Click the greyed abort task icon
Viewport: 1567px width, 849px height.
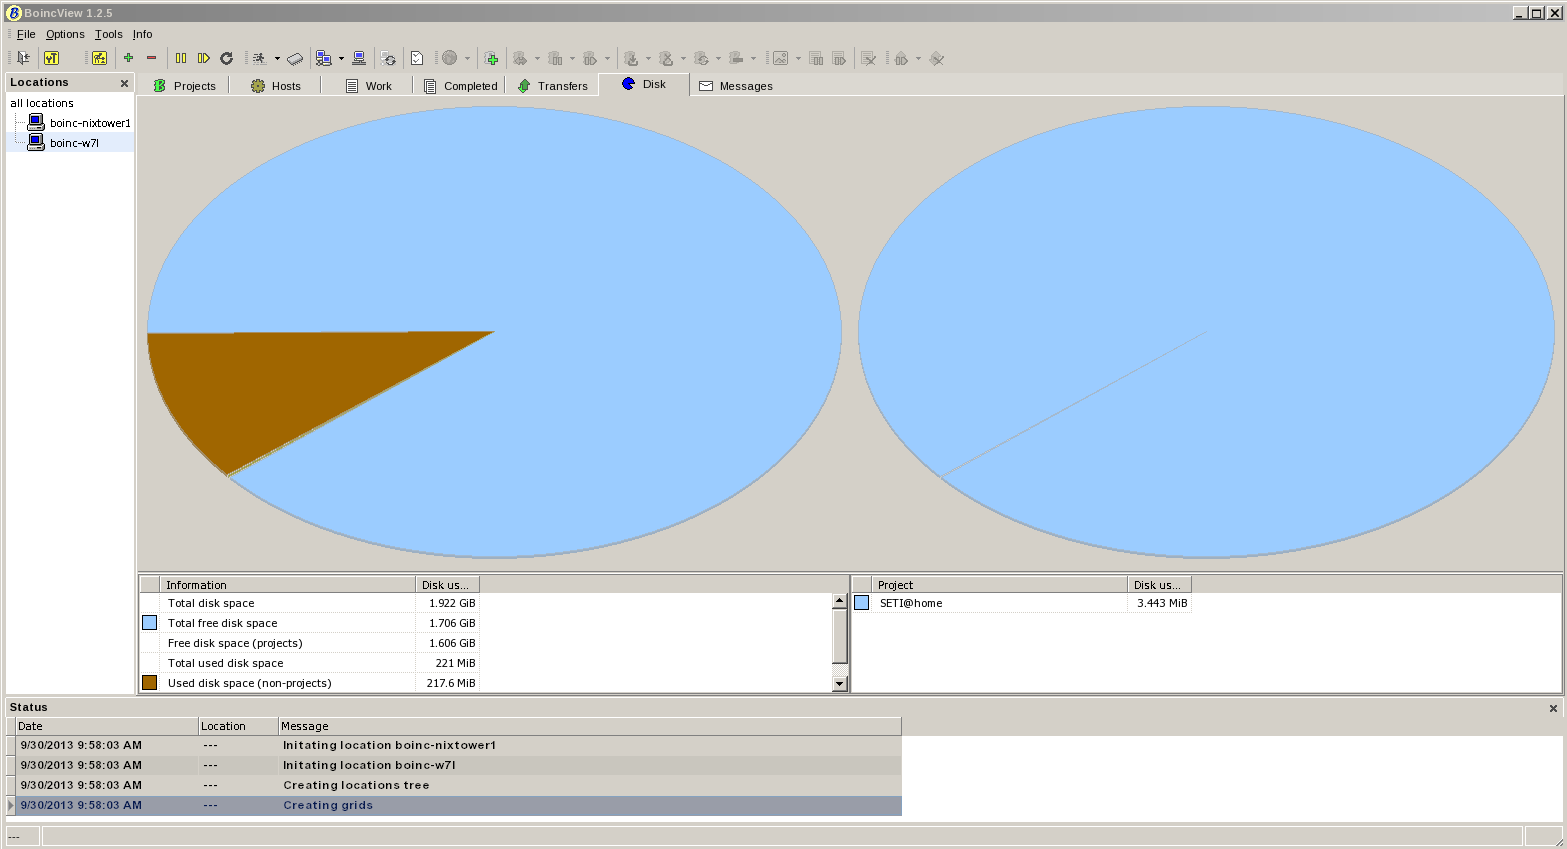[869, 58]
